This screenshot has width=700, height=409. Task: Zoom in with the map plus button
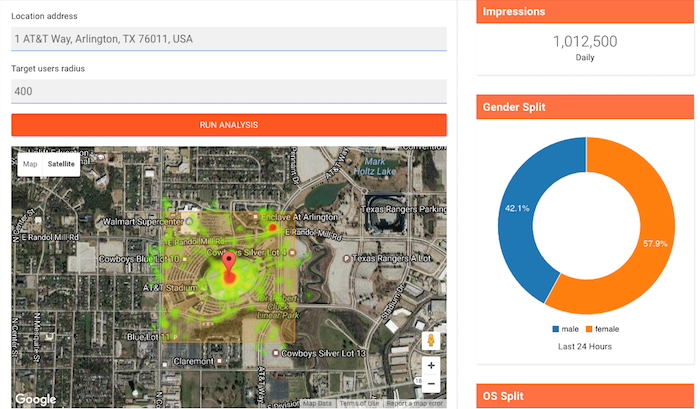pyautogui.click(x=431, y=366)
